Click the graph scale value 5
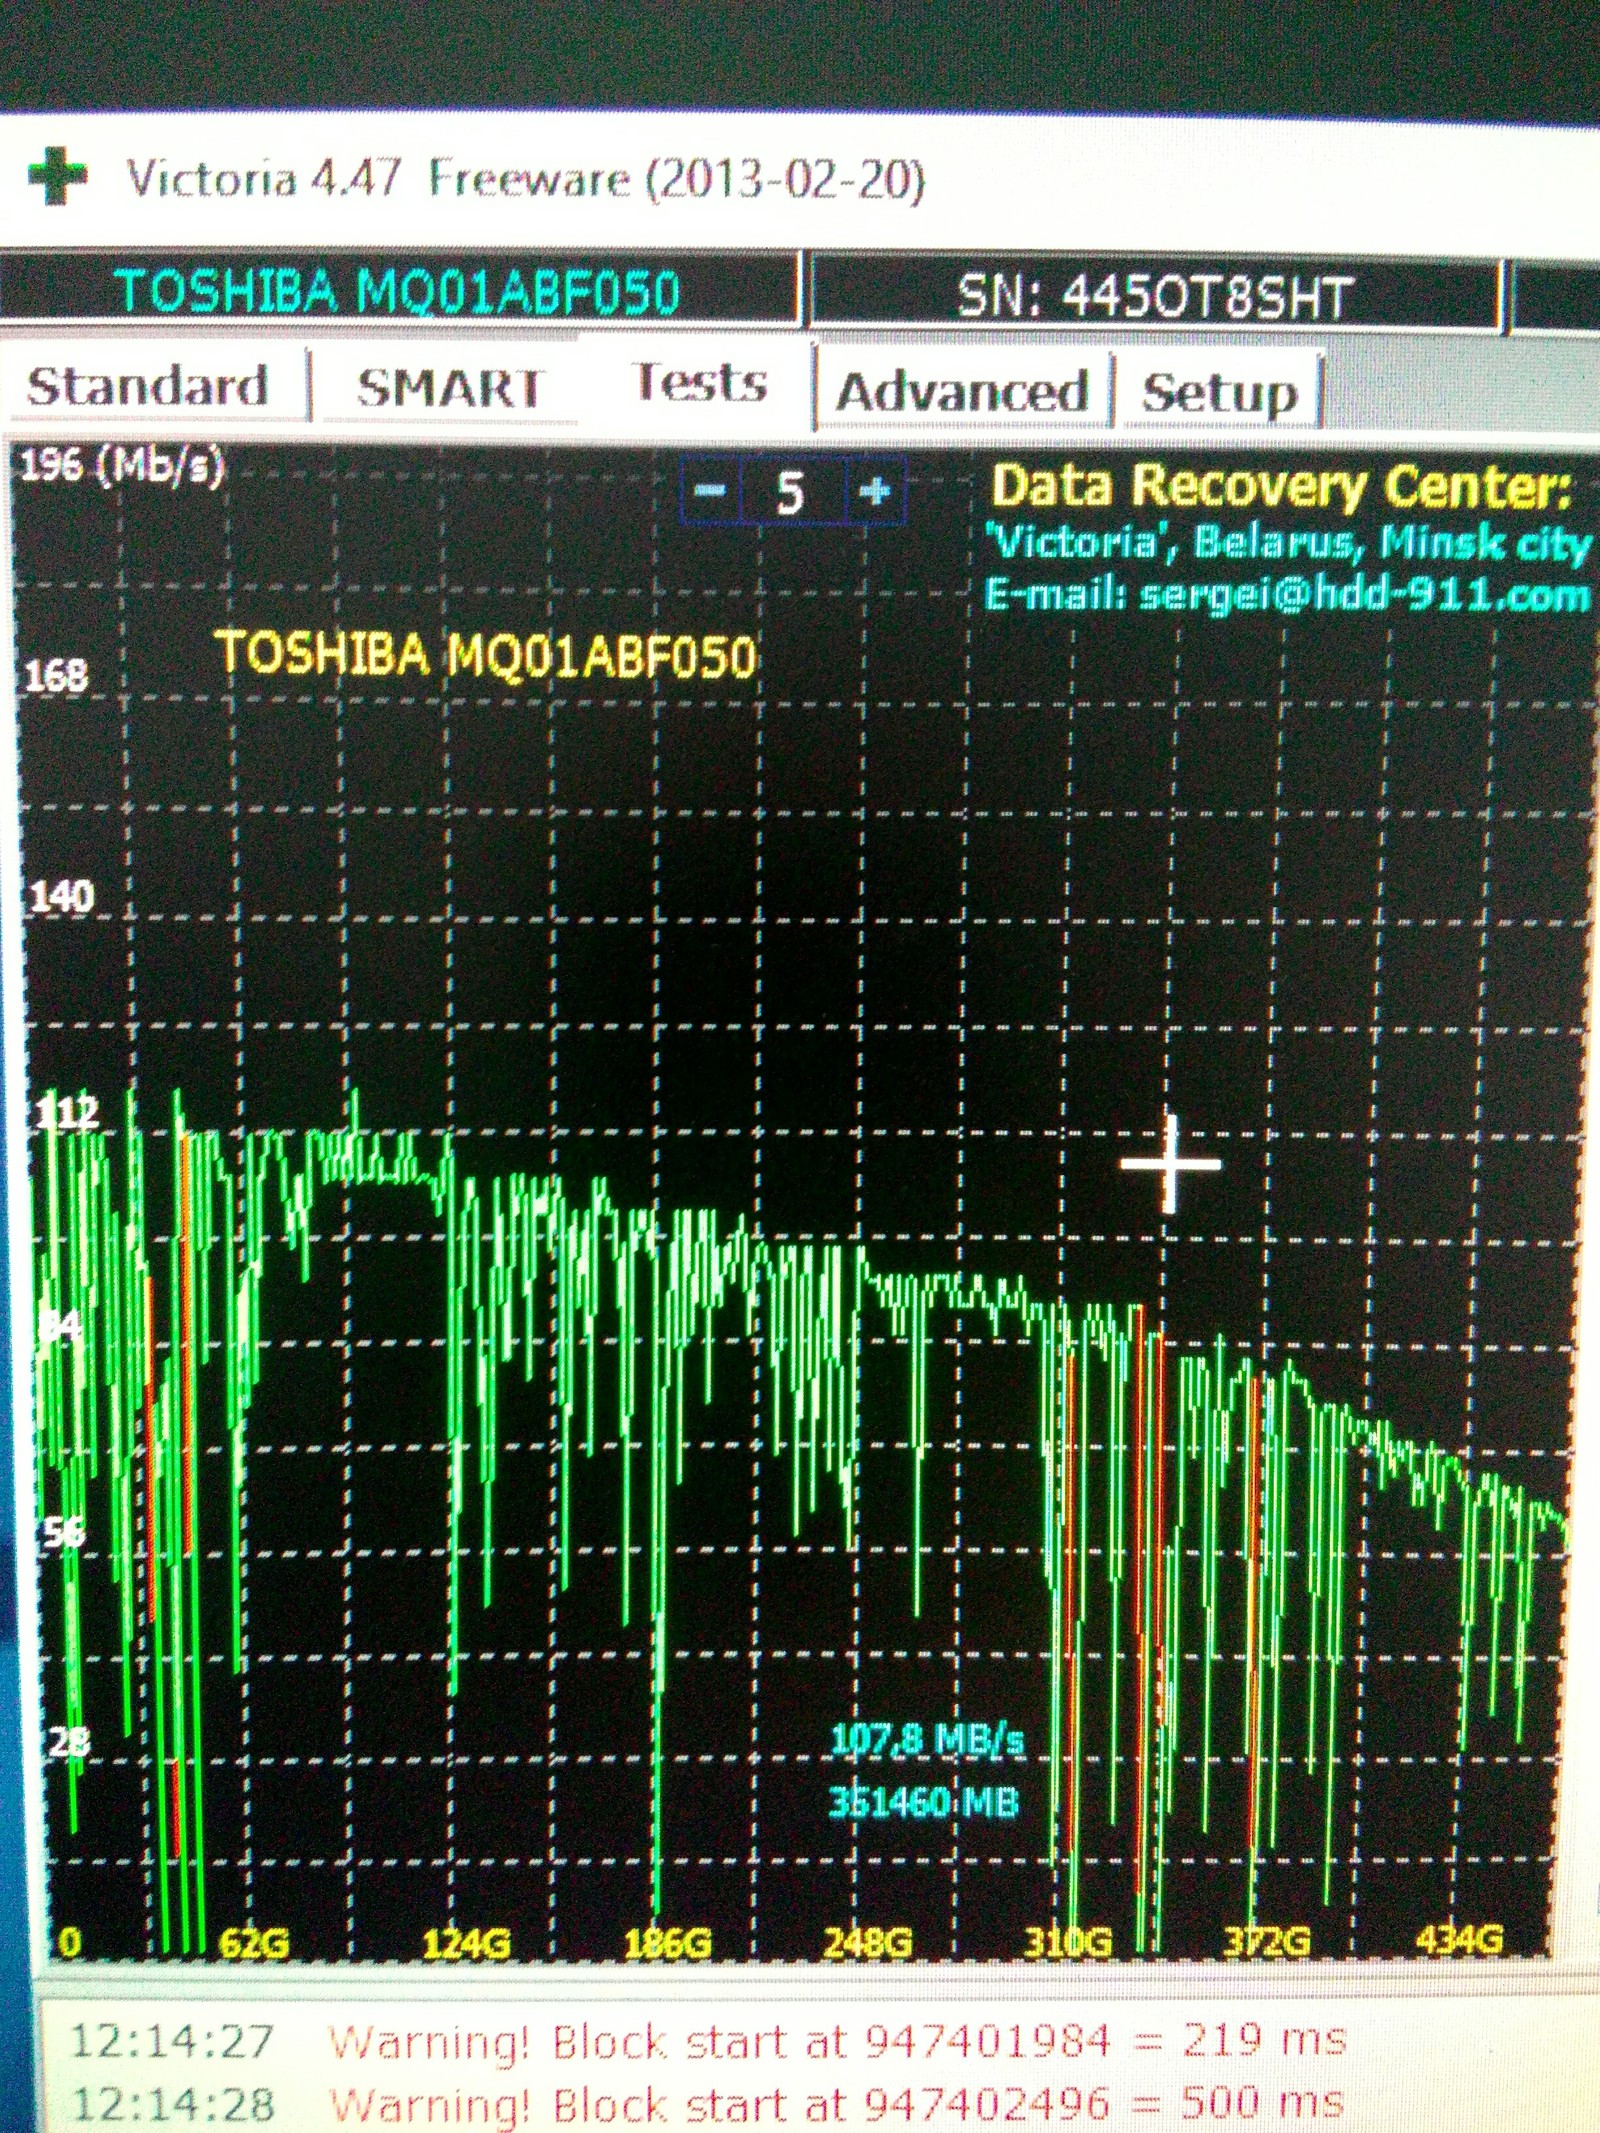 (792, 492)
